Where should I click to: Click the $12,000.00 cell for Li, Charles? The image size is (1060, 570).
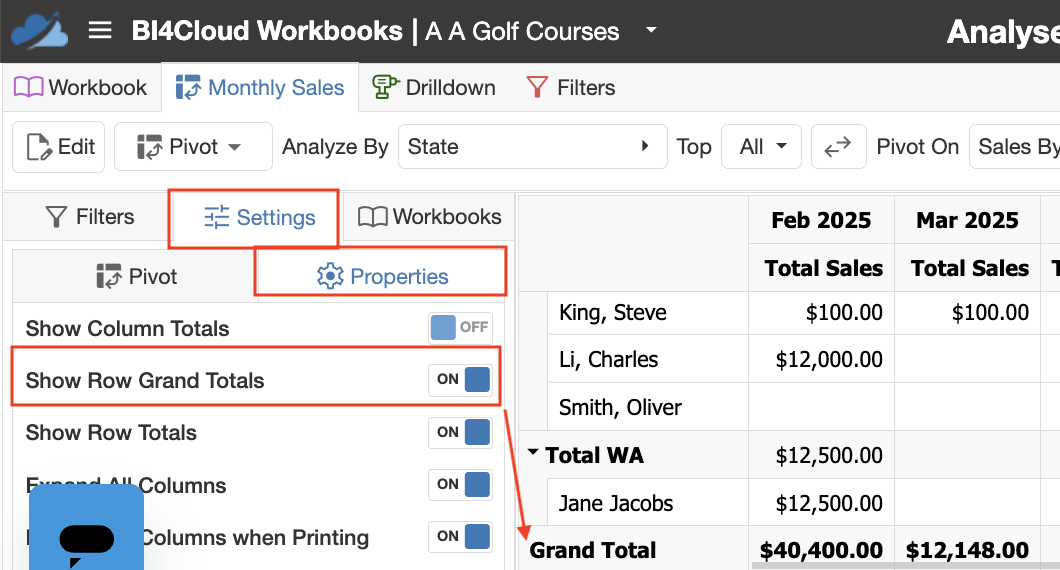pos(821,360)
